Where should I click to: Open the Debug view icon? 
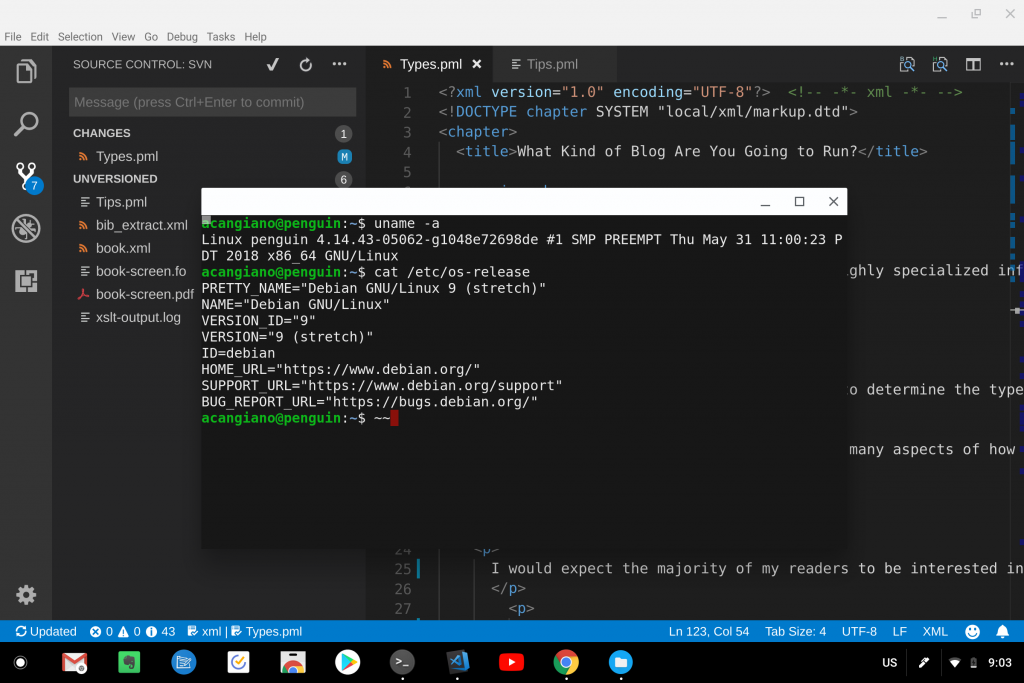click(26, 229)
